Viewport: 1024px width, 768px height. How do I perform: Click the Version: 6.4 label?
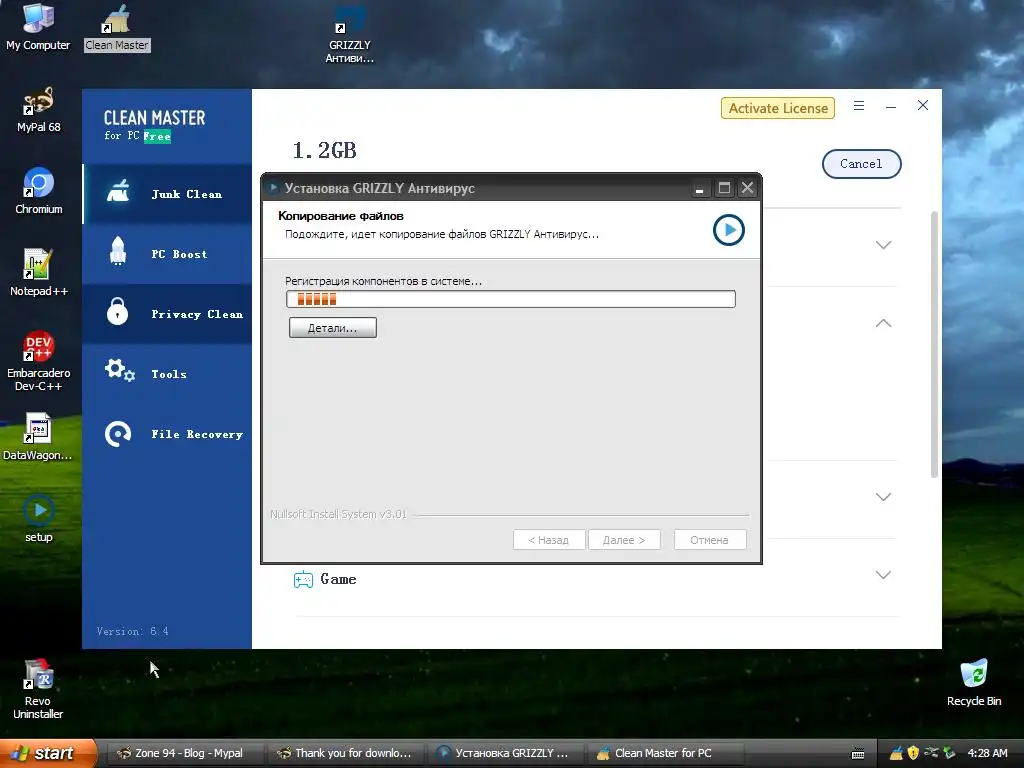[133, 632]
